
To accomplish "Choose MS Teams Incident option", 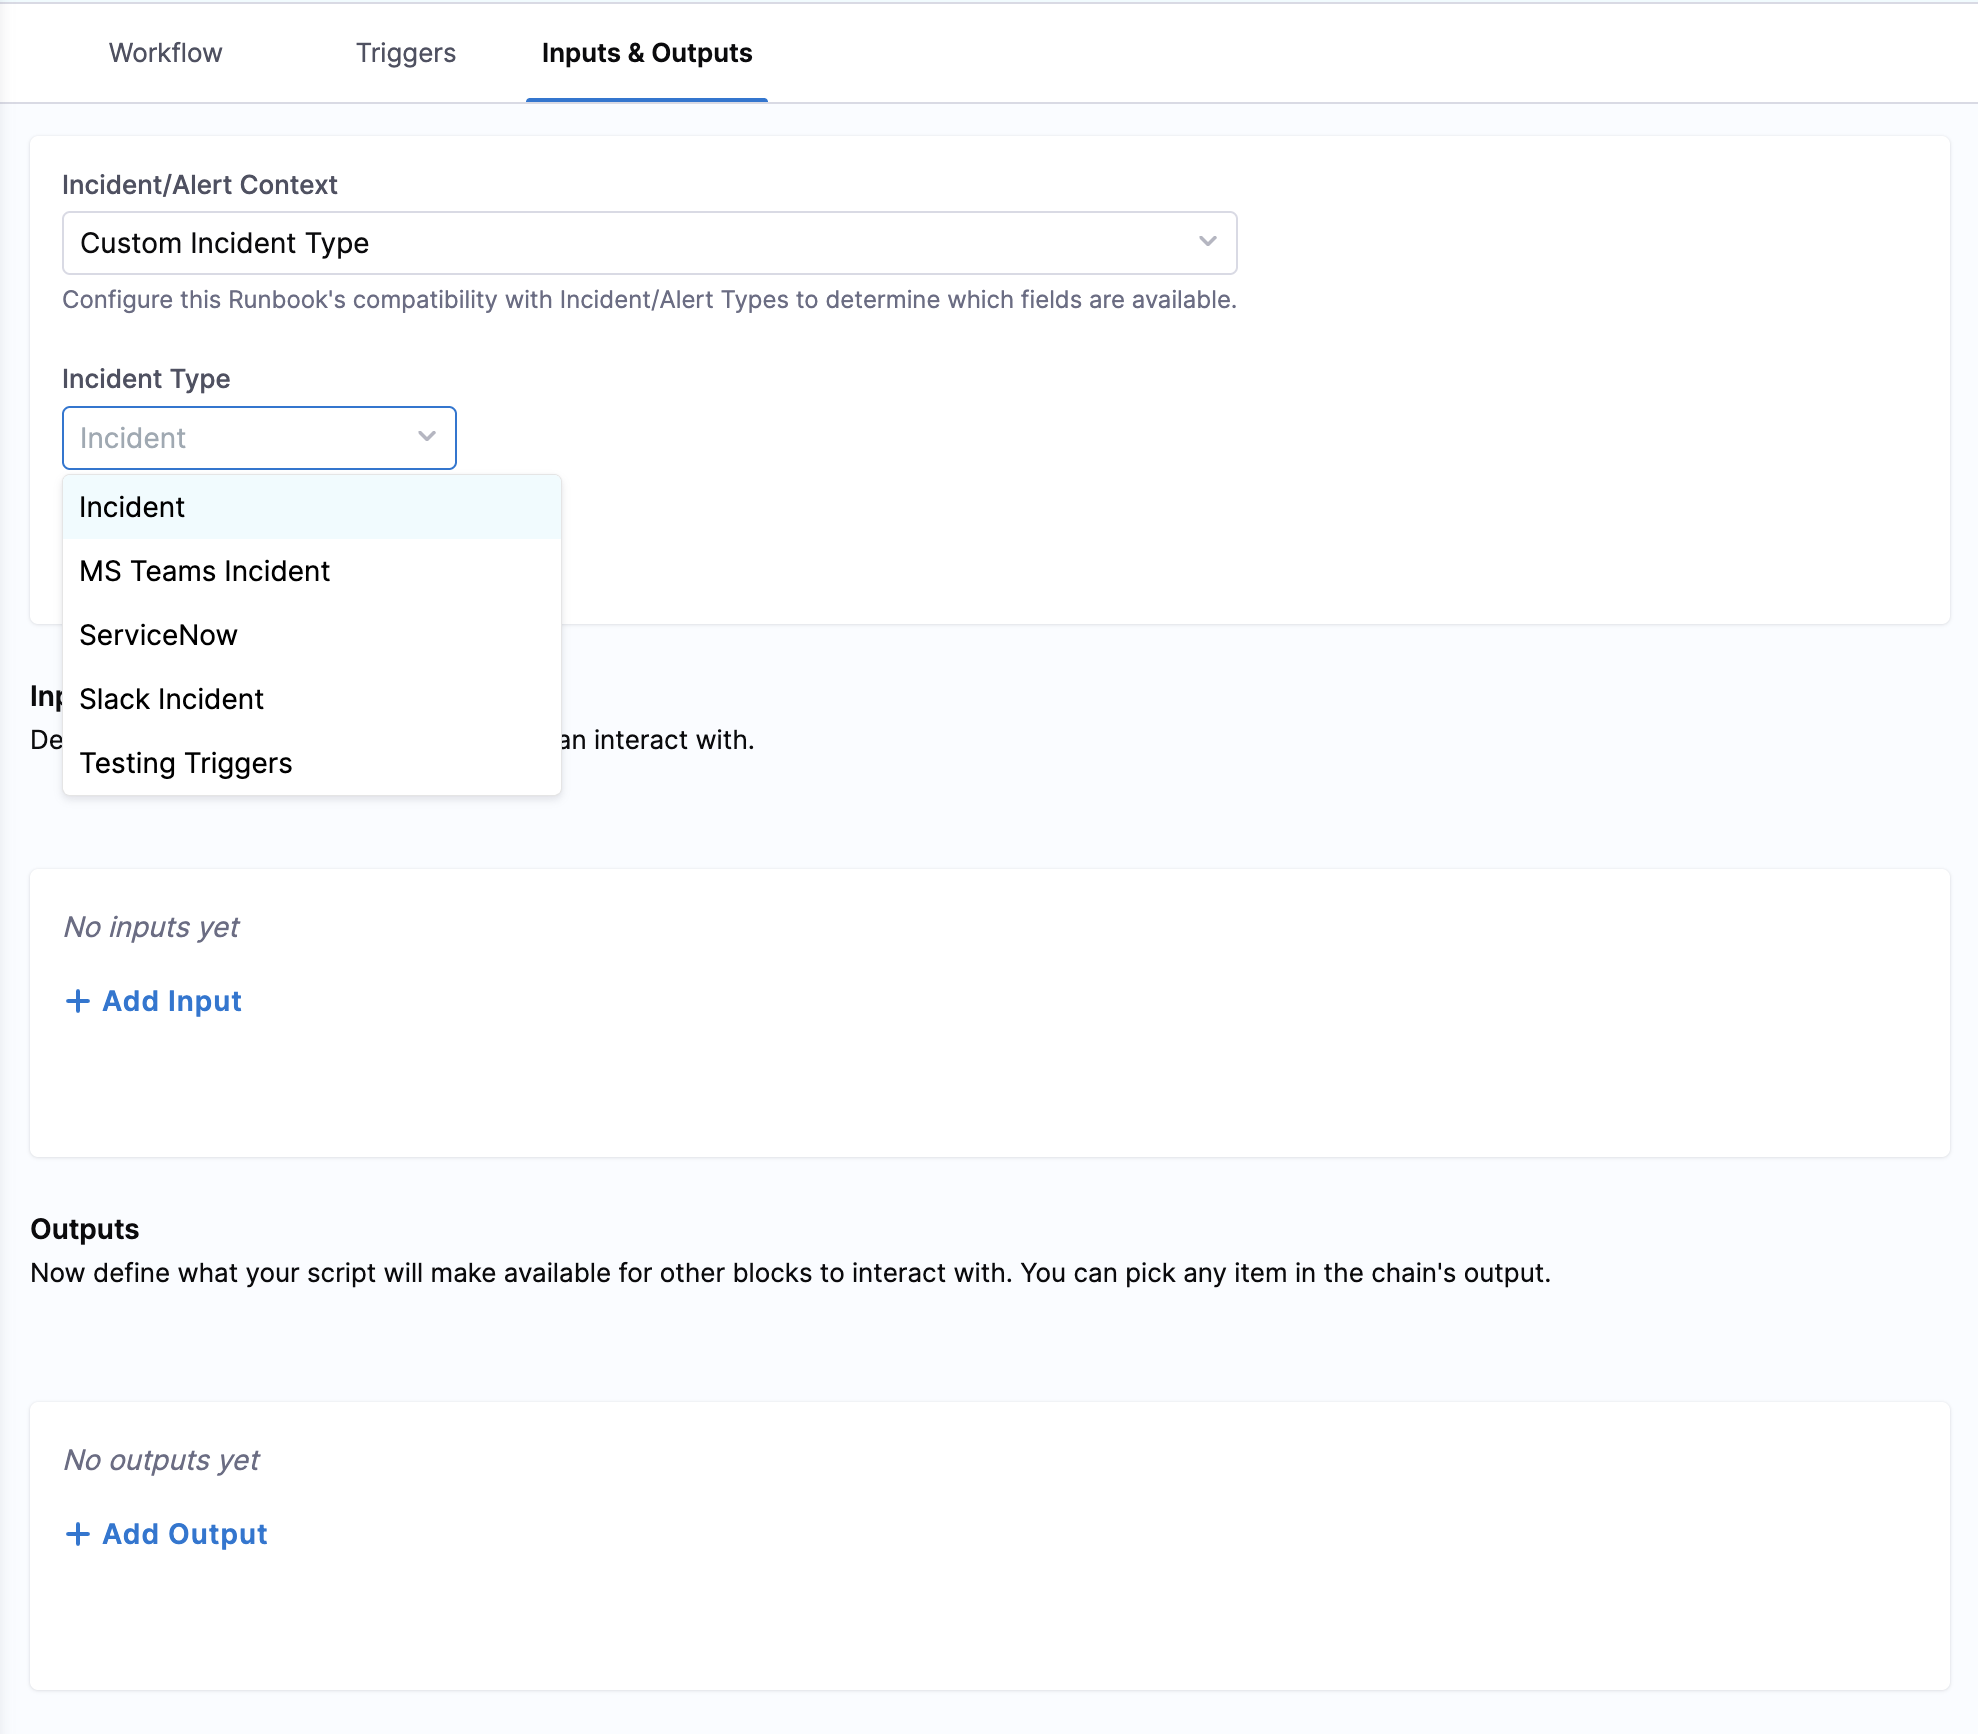I will (205, 571).
